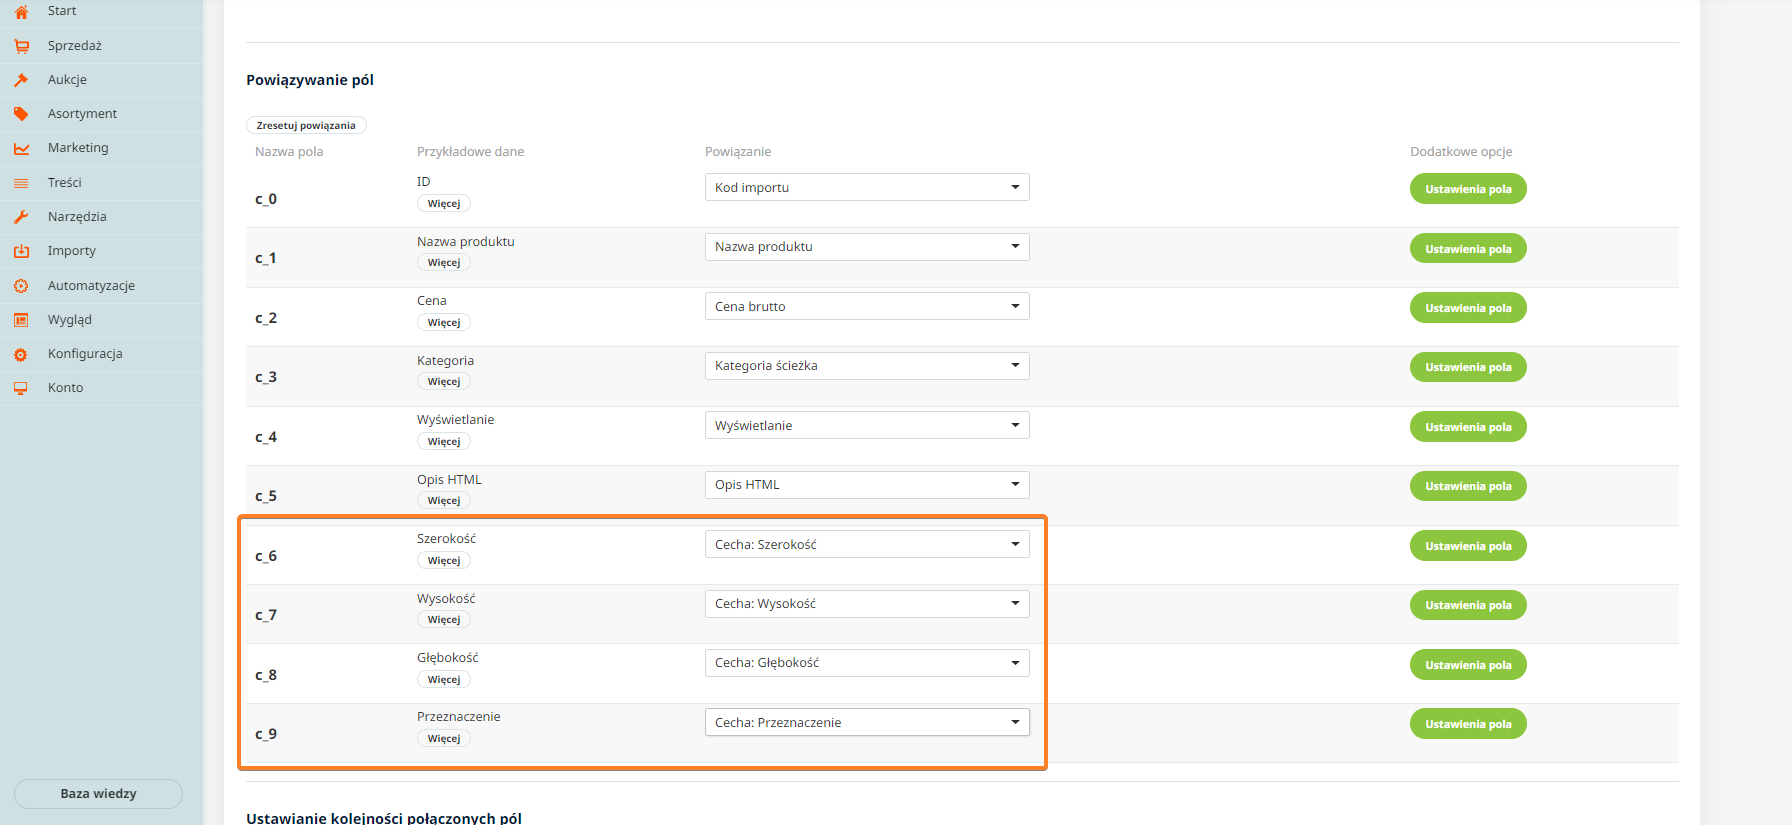The width and height of the screenshot is (1792, 825).
Task: Click the Start home icon in sidebar
Action: (x=21, y=12)
